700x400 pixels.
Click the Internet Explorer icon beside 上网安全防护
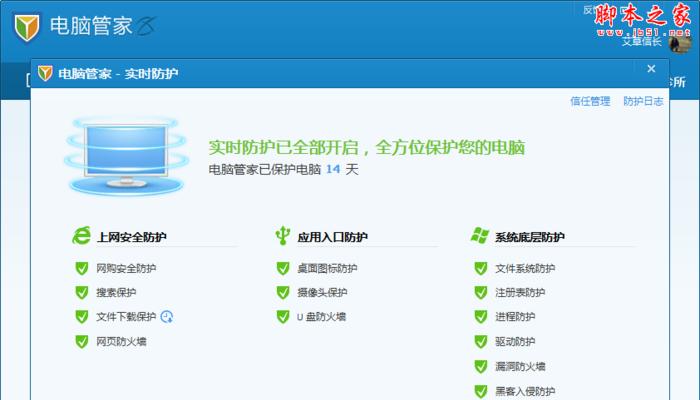(82, 235)
